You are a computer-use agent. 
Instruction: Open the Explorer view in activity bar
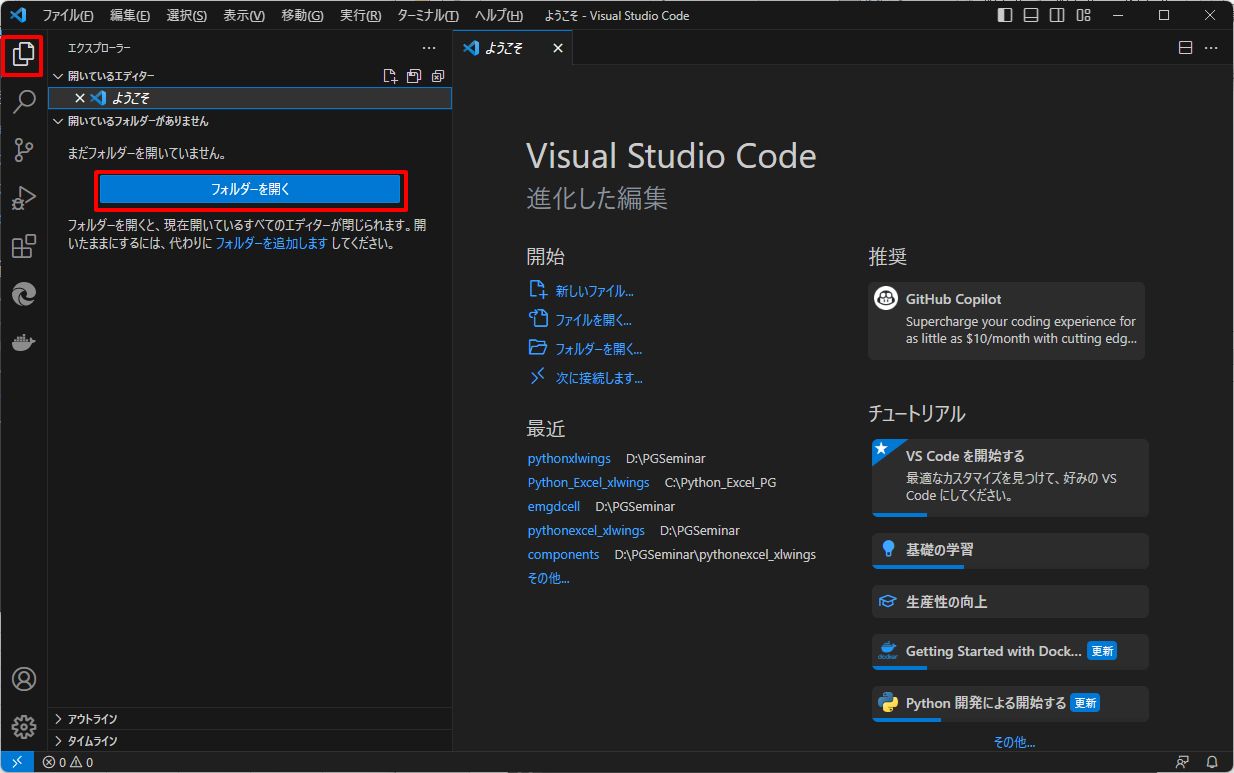pos(24,54)
